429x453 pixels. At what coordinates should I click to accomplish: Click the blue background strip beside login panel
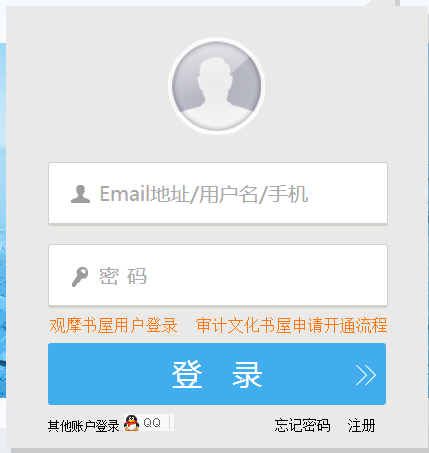(3, 220)
